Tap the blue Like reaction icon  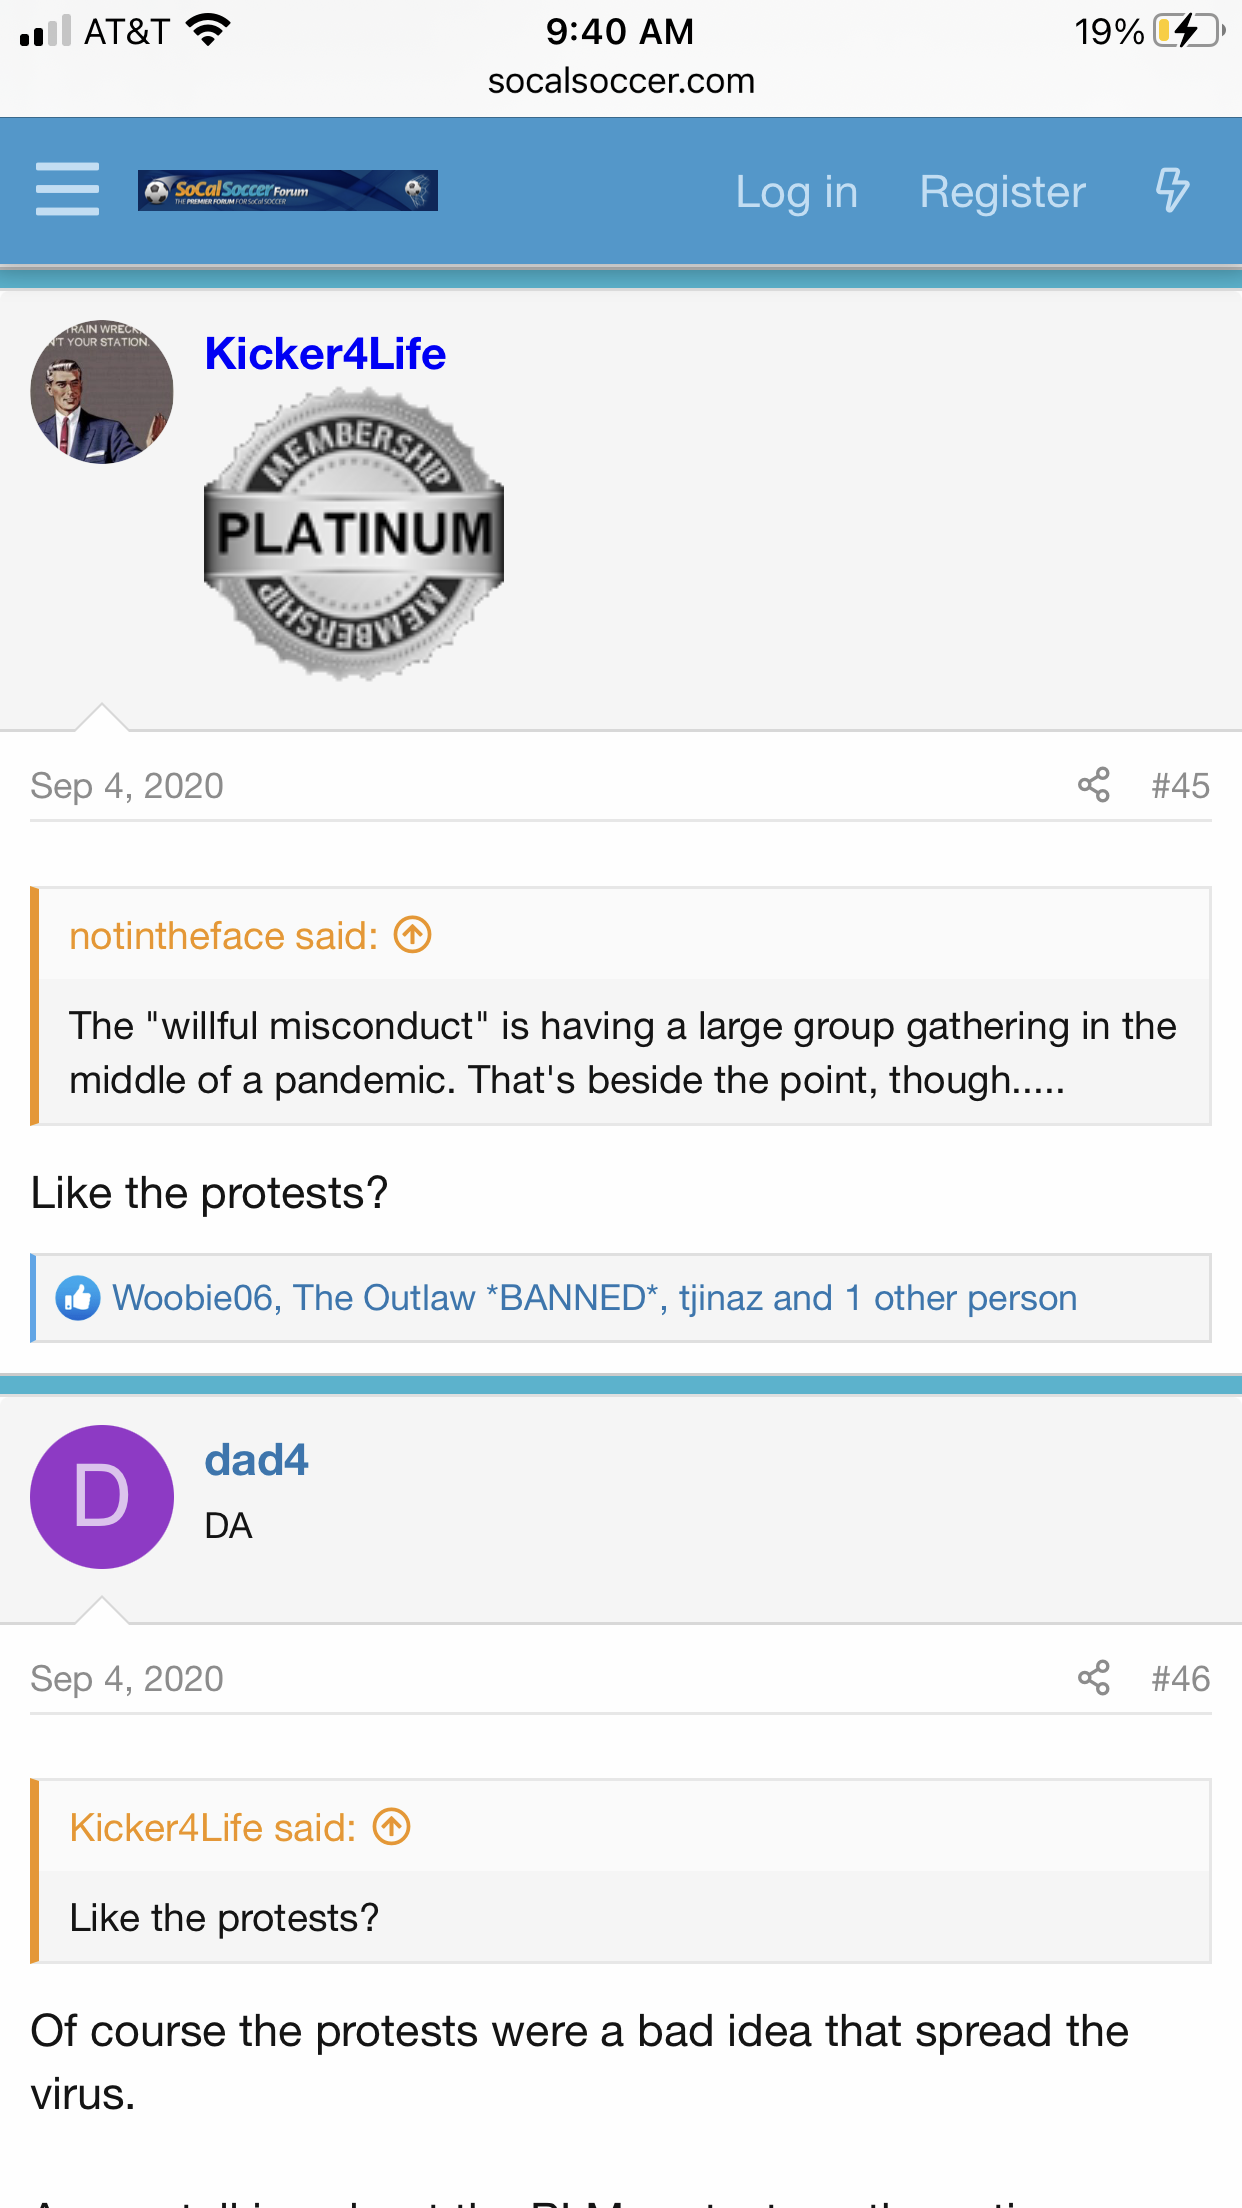point(78,1298)
